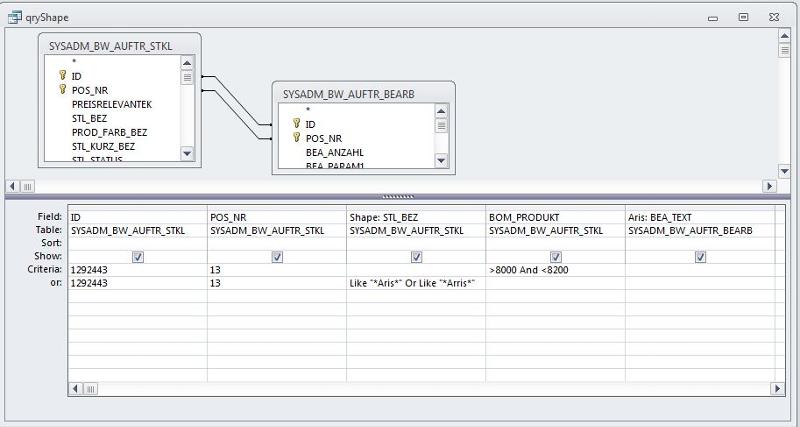Close the qryShape window
The height and width of the screenshot is (427, 800).
point(774,17)
